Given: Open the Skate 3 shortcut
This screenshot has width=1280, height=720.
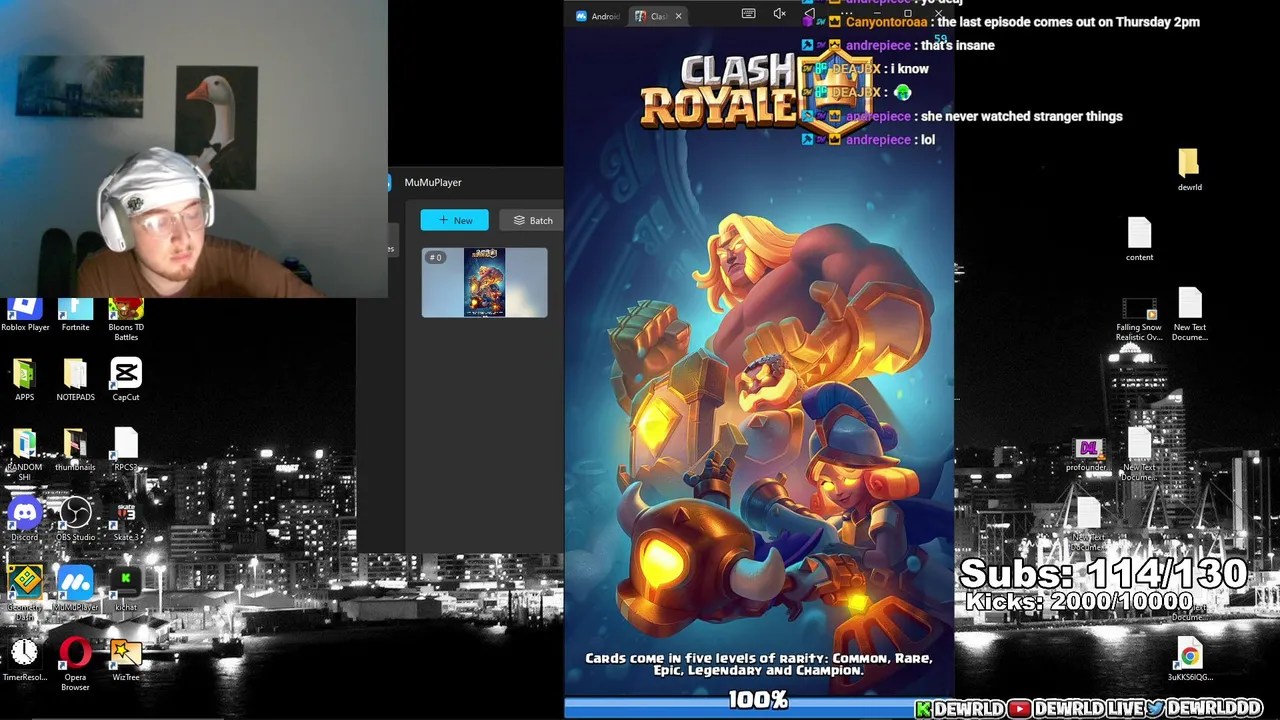Looking at the screenshot, I should pos(126,520).
